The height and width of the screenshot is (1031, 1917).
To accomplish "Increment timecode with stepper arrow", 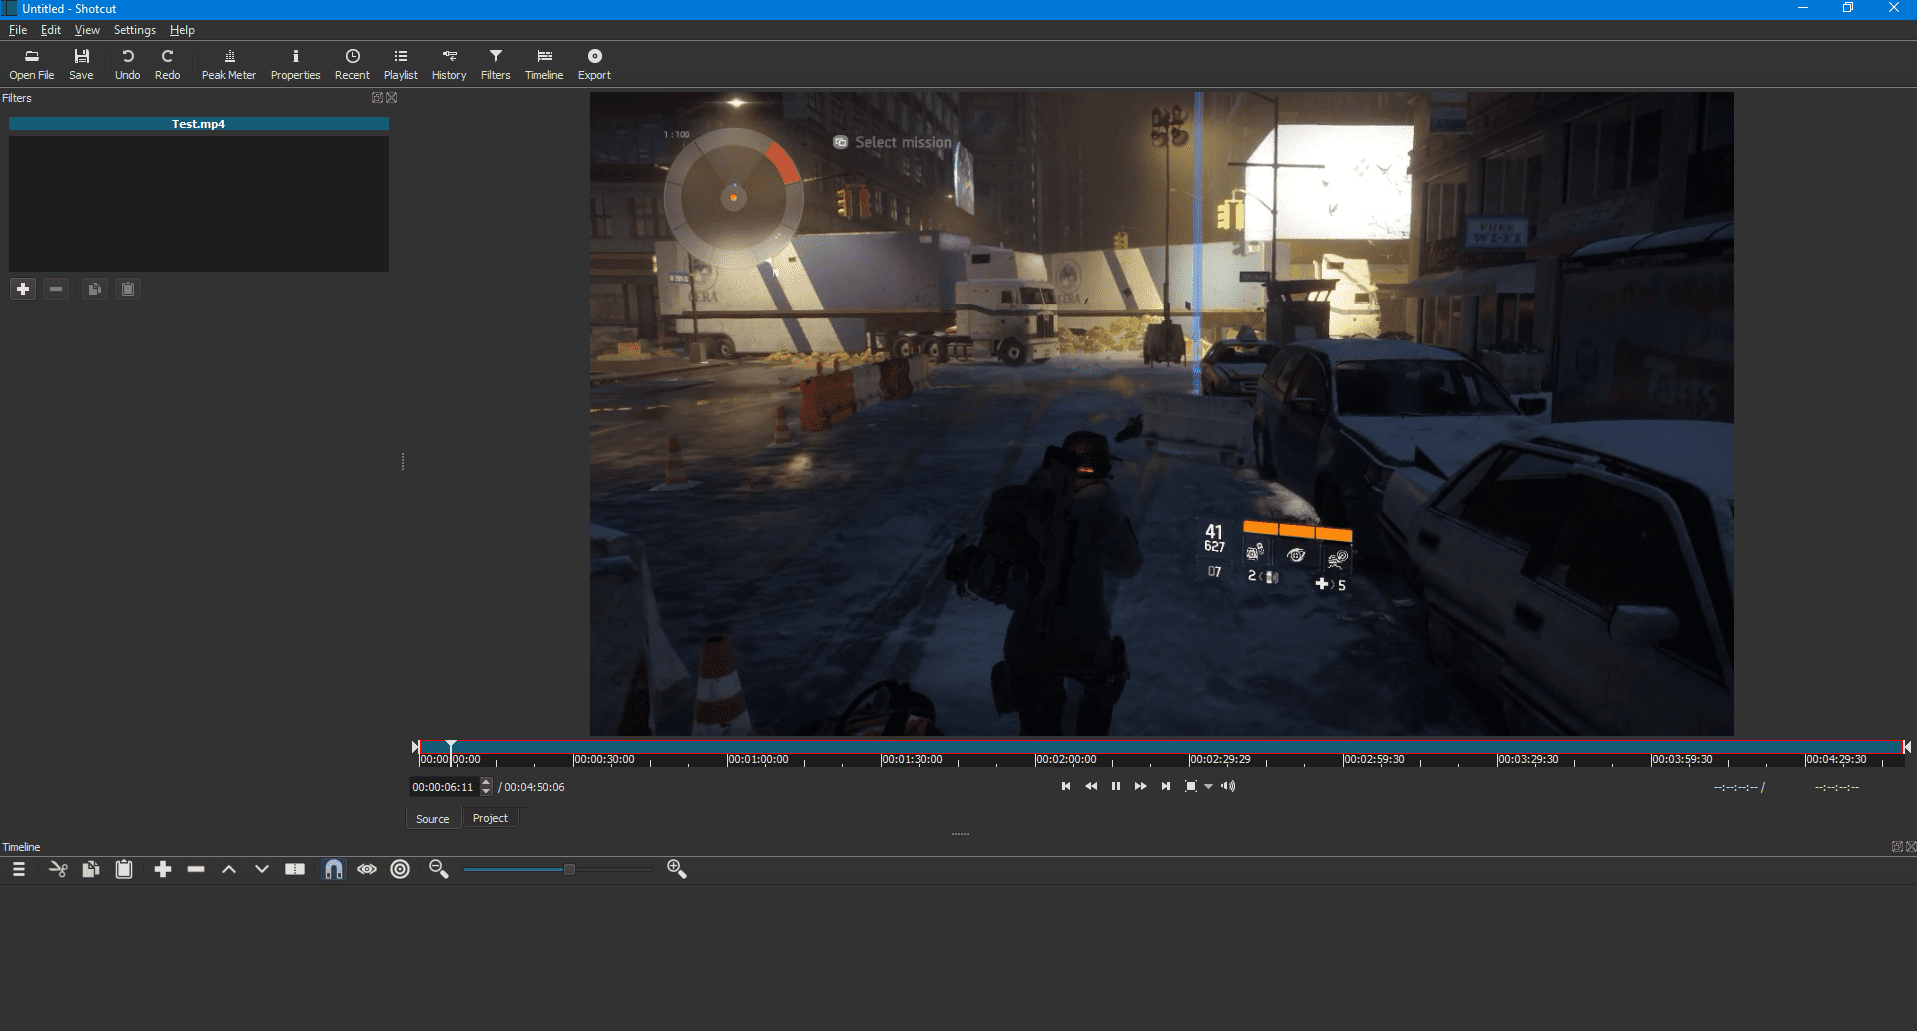I will (487, 783).
